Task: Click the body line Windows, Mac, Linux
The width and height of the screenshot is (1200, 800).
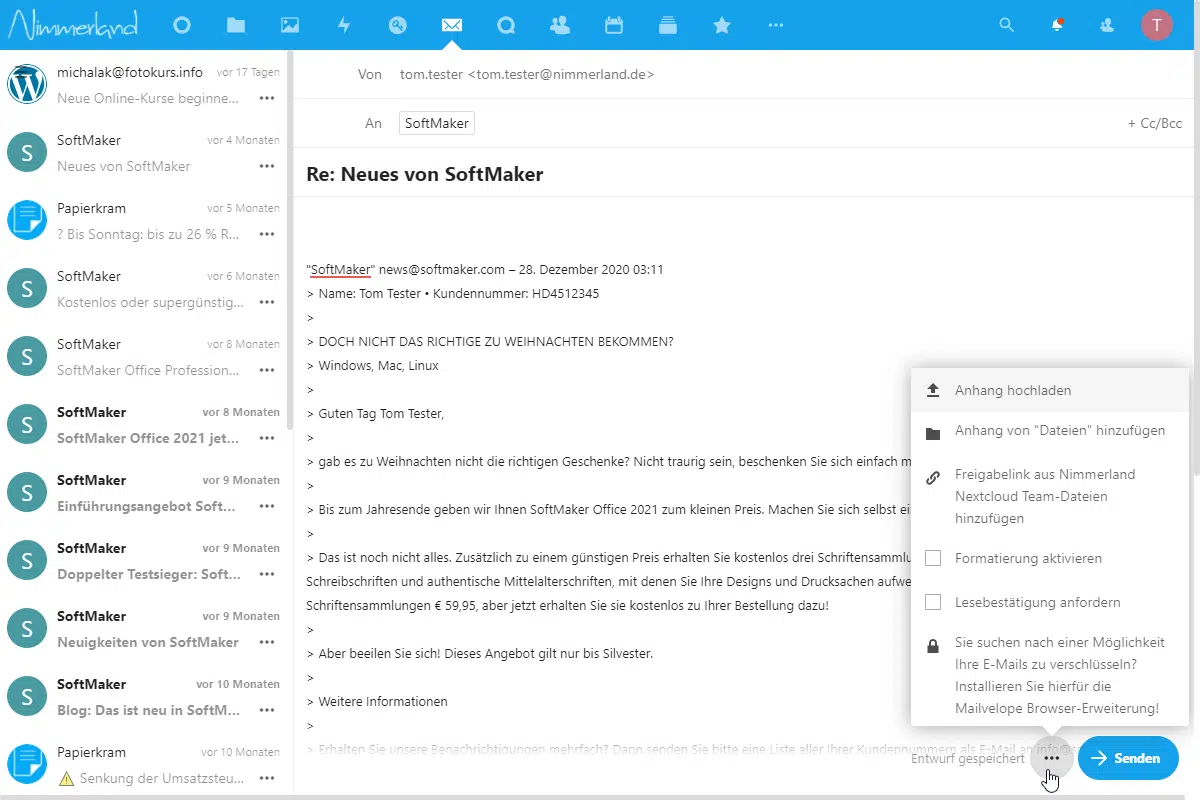Action: (378, 365)
